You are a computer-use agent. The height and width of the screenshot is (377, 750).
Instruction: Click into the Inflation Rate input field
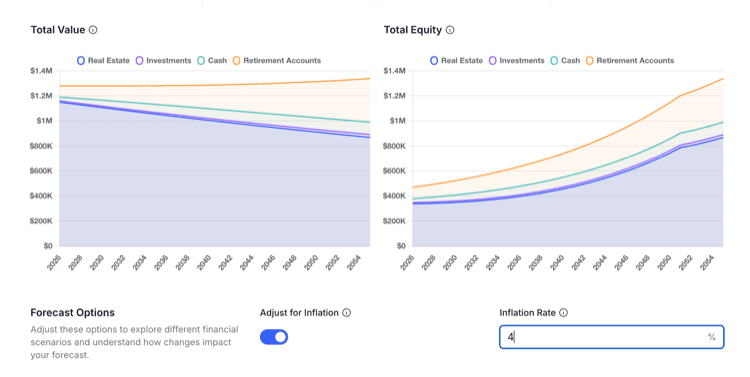[x=611, y=337]
